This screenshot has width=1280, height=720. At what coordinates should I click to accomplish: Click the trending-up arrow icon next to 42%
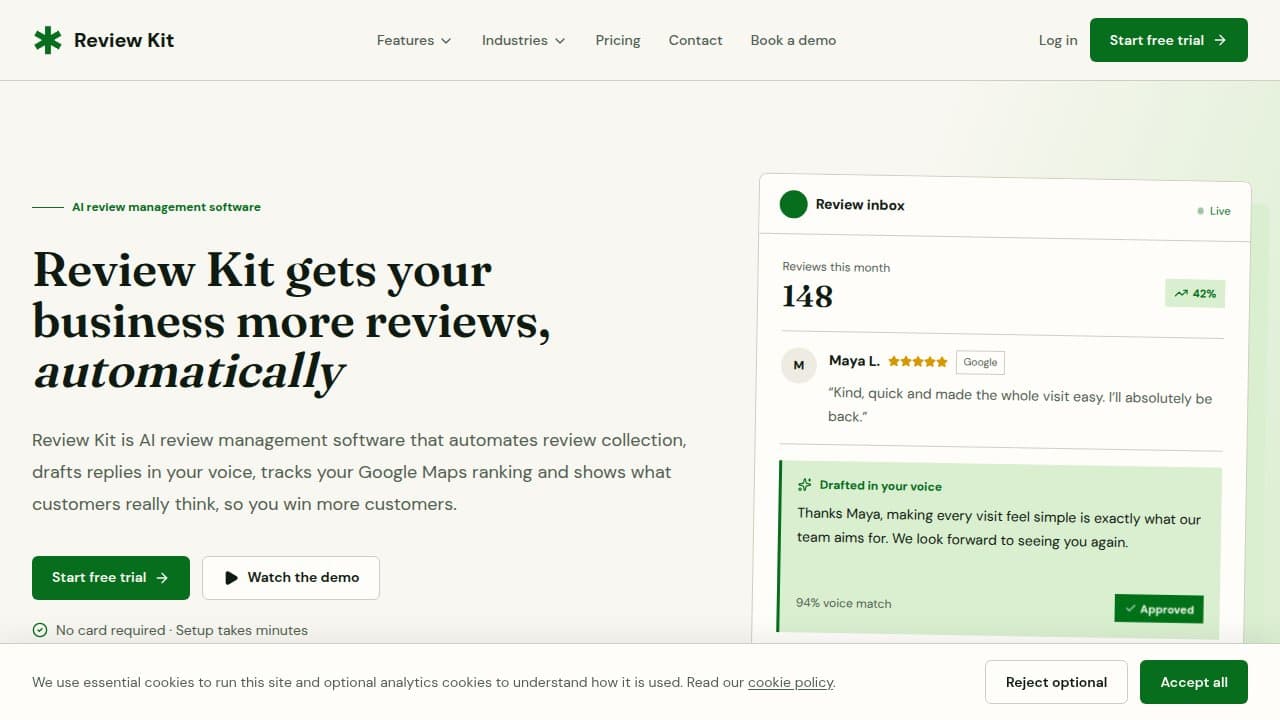pos(1181,294)
